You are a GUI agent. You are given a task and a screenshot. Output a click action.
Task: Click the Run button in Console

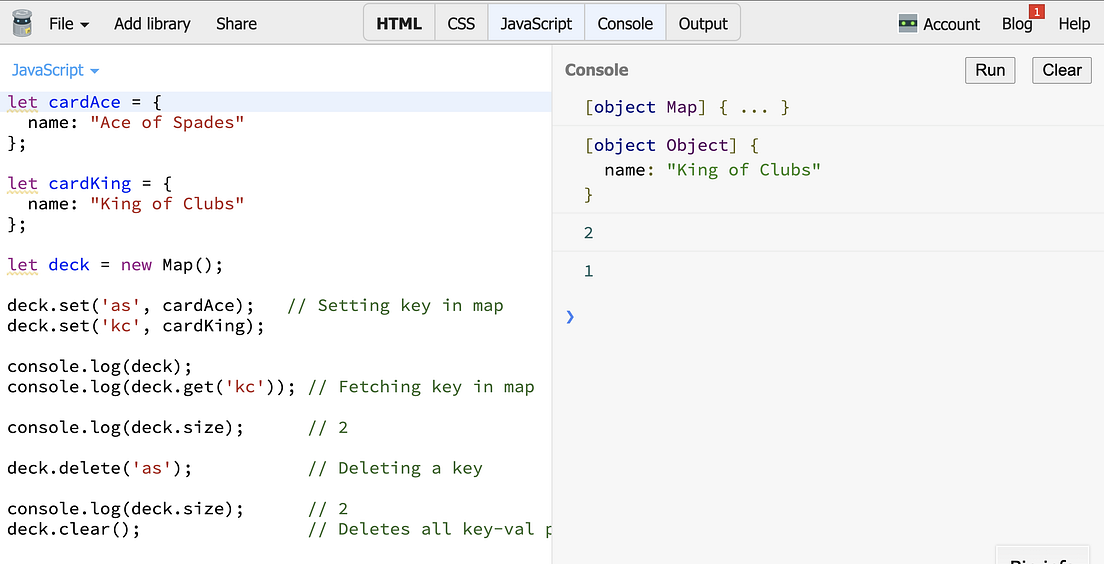click(990, 70)
